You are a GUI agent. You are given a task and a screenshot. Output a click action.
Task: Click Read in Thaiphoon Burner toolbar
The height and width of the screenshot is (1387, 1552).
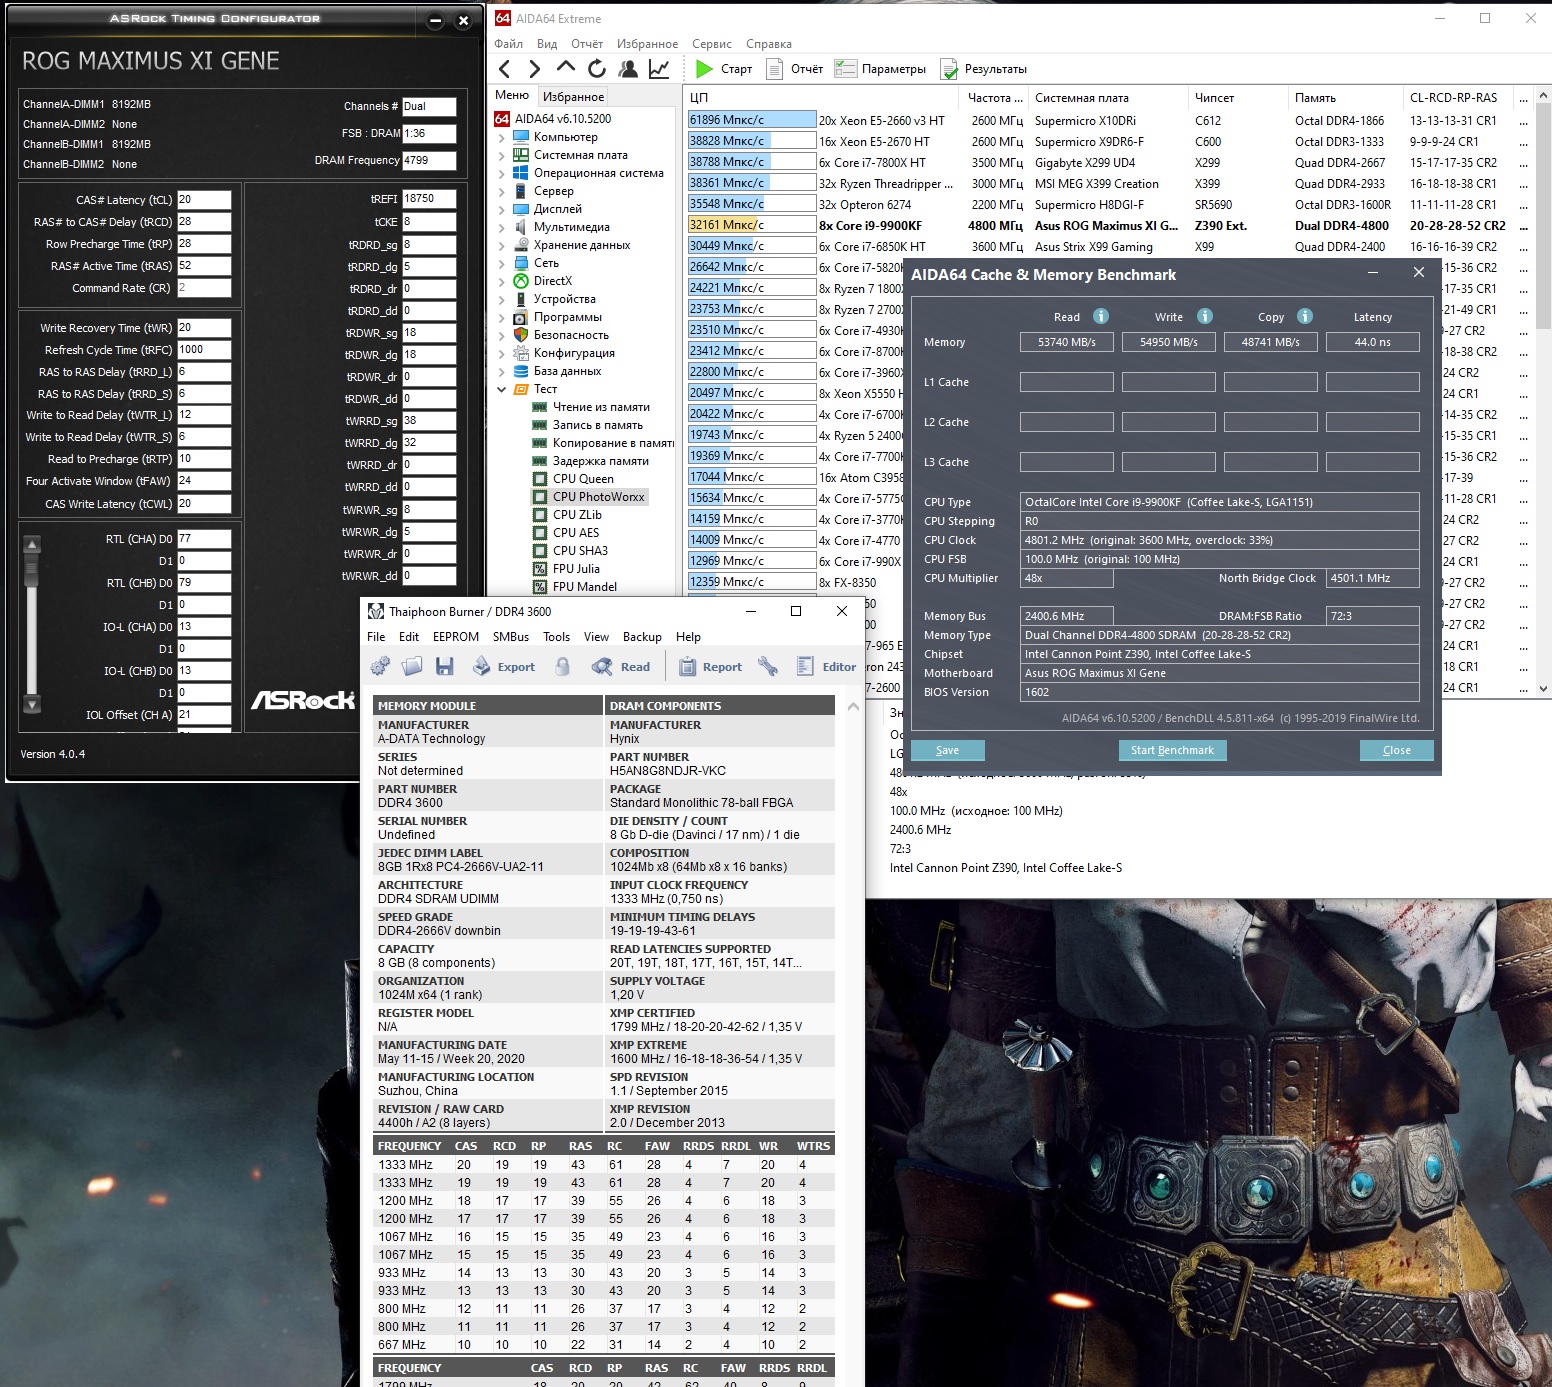[x=621, y=667]
